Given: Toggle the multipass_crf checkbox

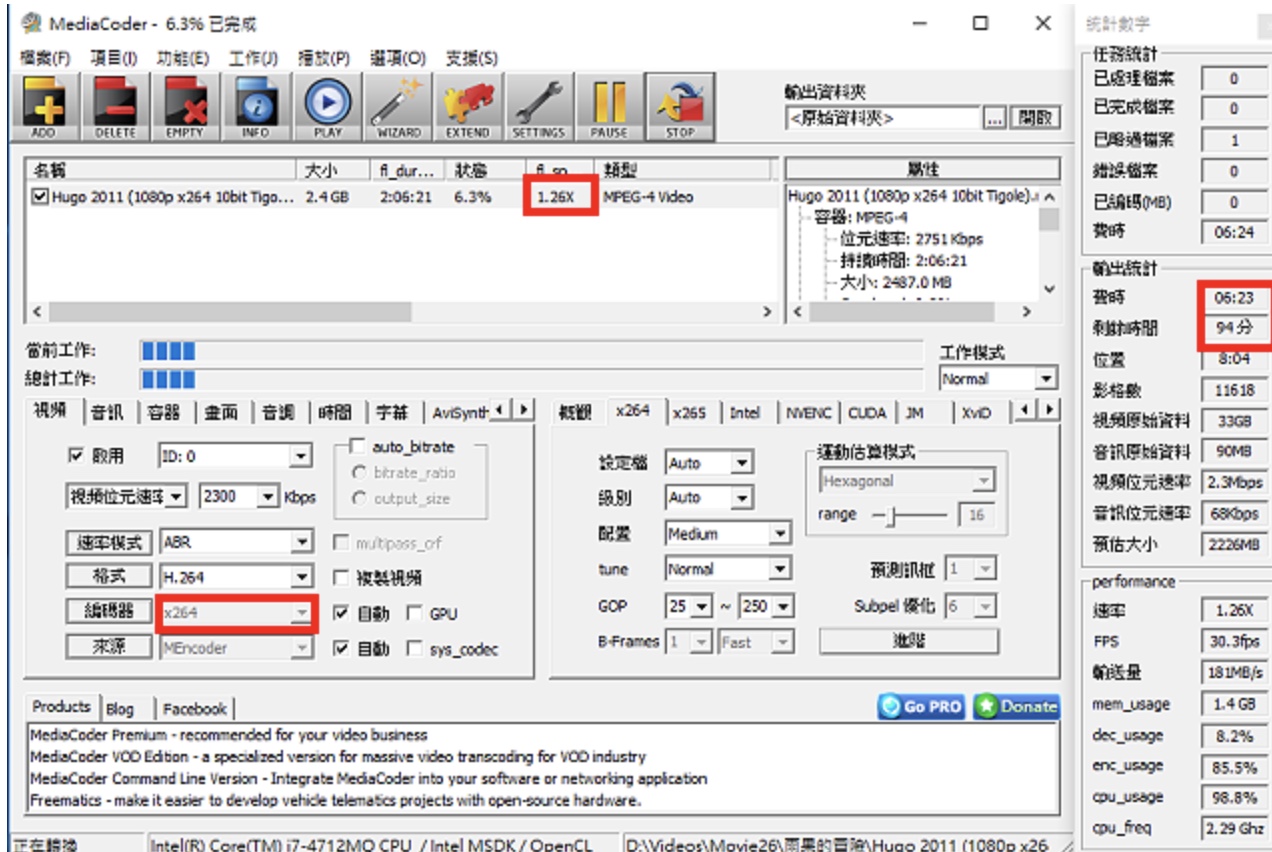Looking at the screenshot, I should 340,543.
